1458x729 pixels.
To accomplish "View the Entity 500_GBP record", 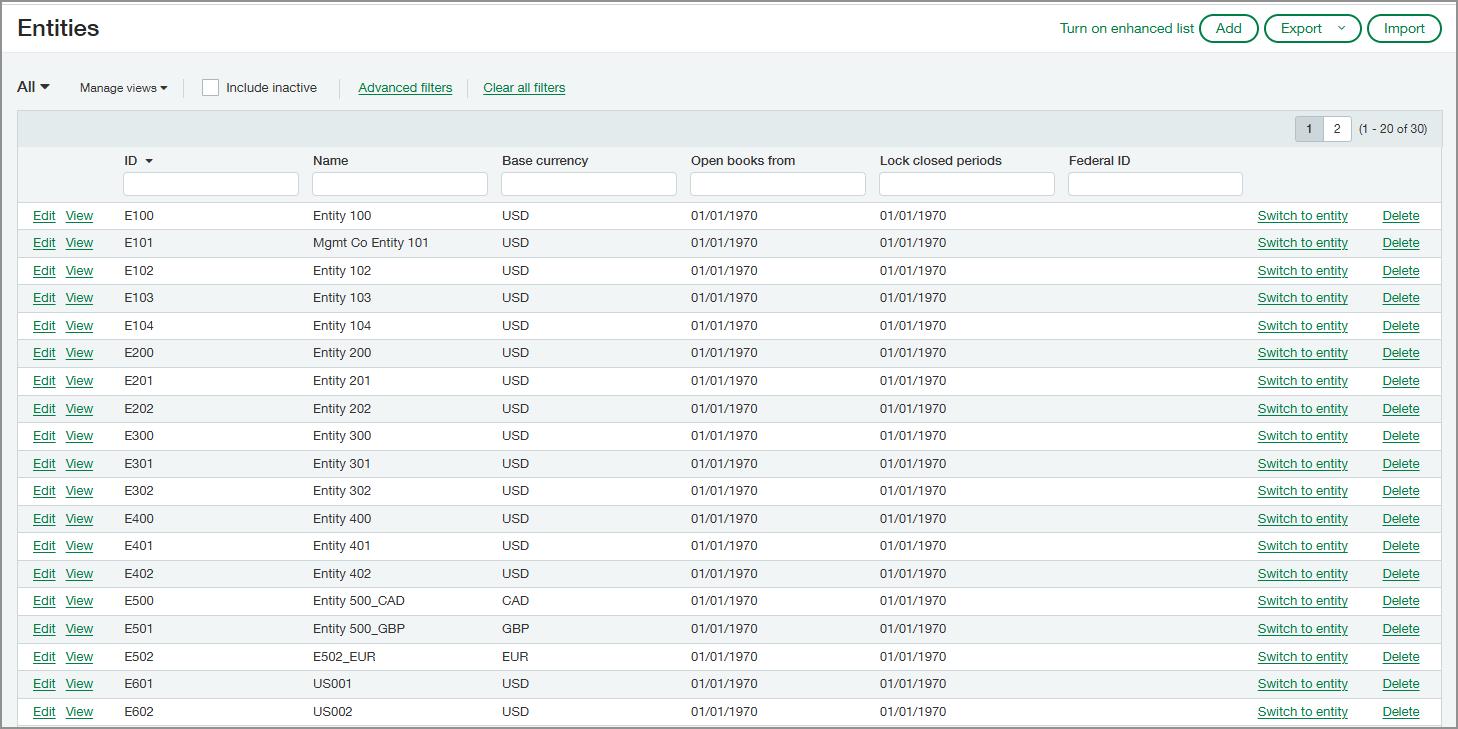I will coord(79,628).
